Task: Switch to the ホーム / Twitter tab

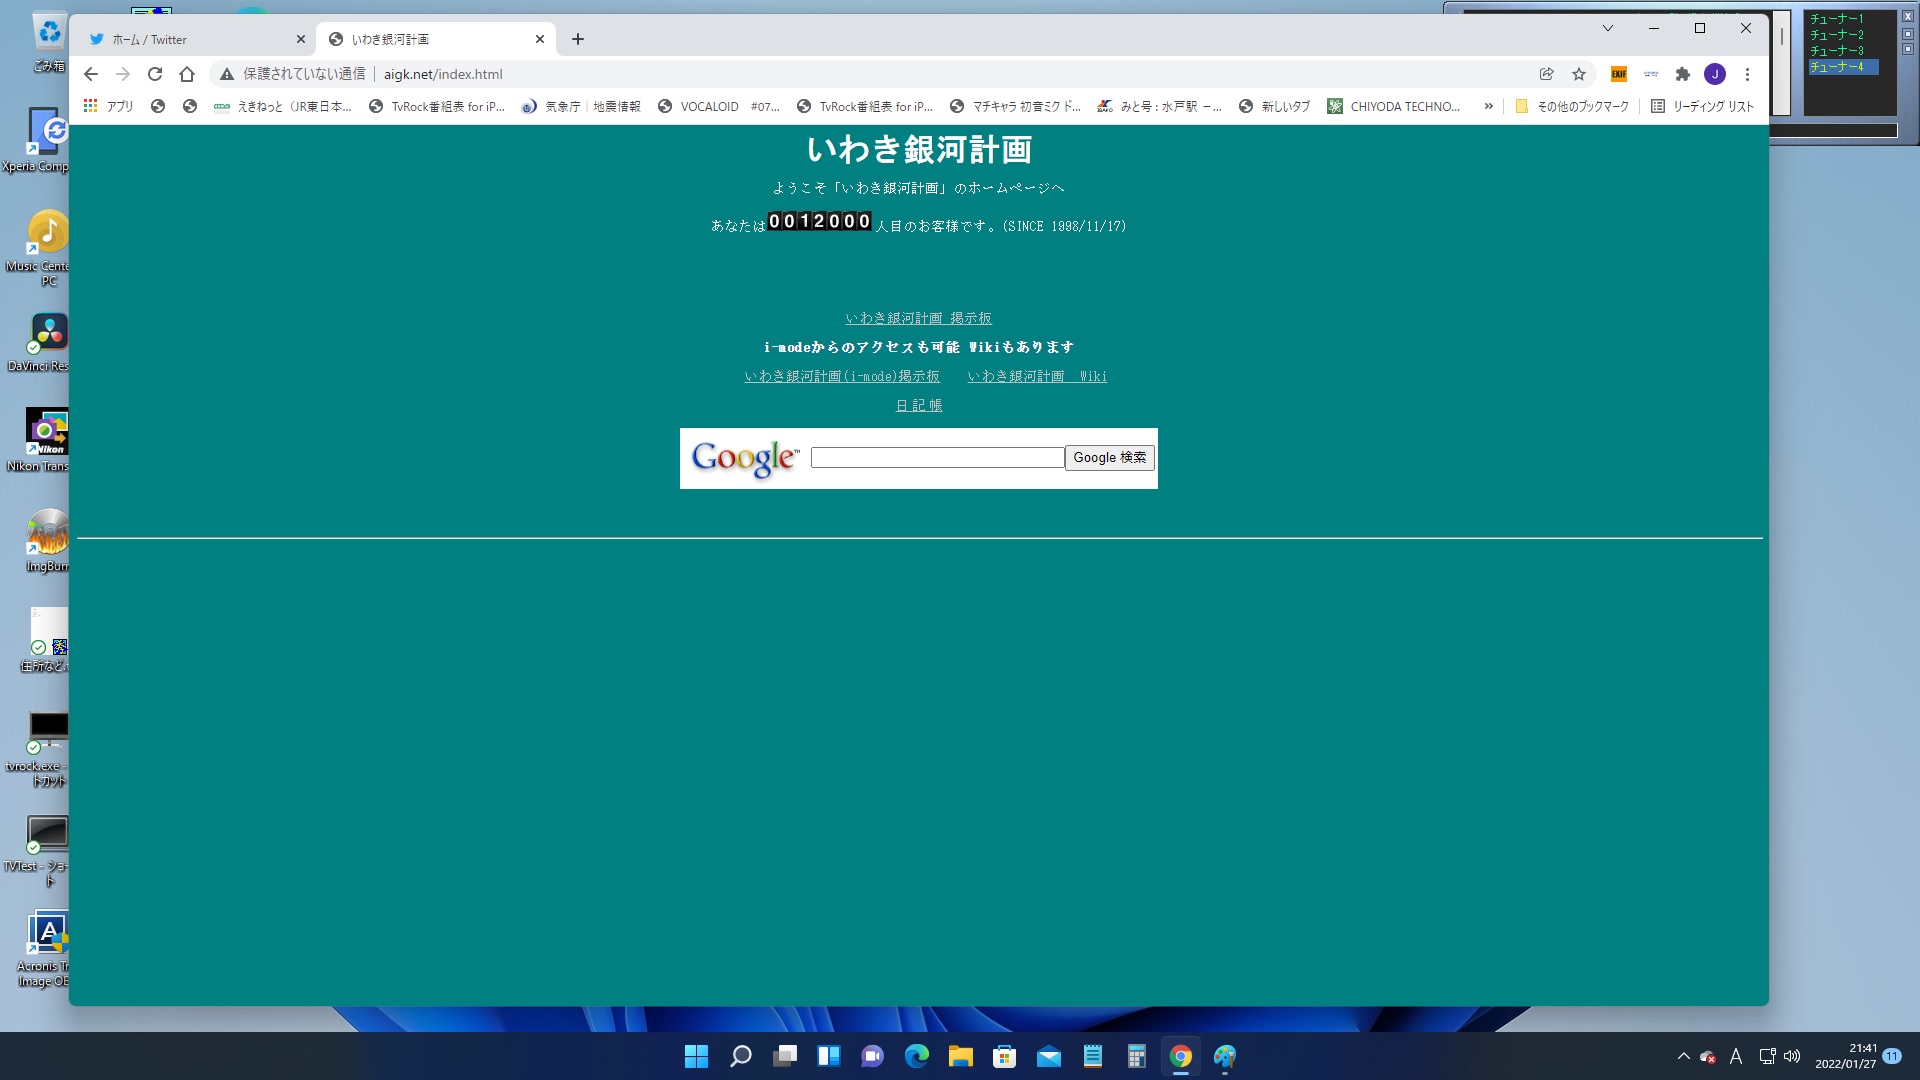Action: point(197,39)
